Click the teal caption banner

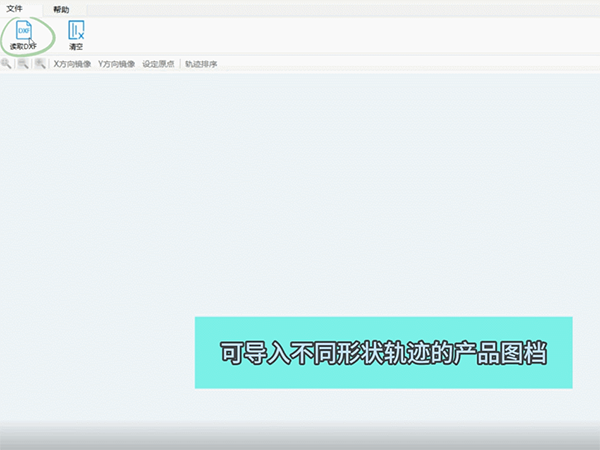(x=383, y=328)
